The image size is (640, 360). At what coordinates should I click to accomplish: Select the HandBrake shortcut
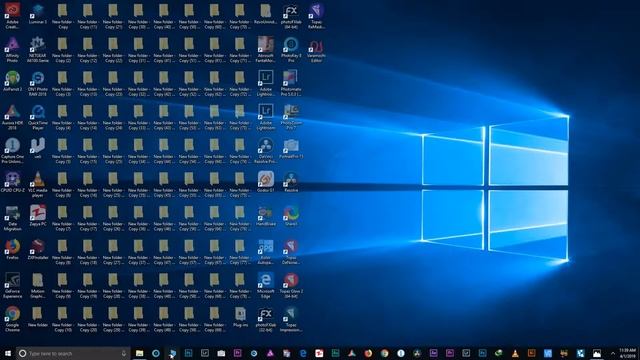coord(266,216)
